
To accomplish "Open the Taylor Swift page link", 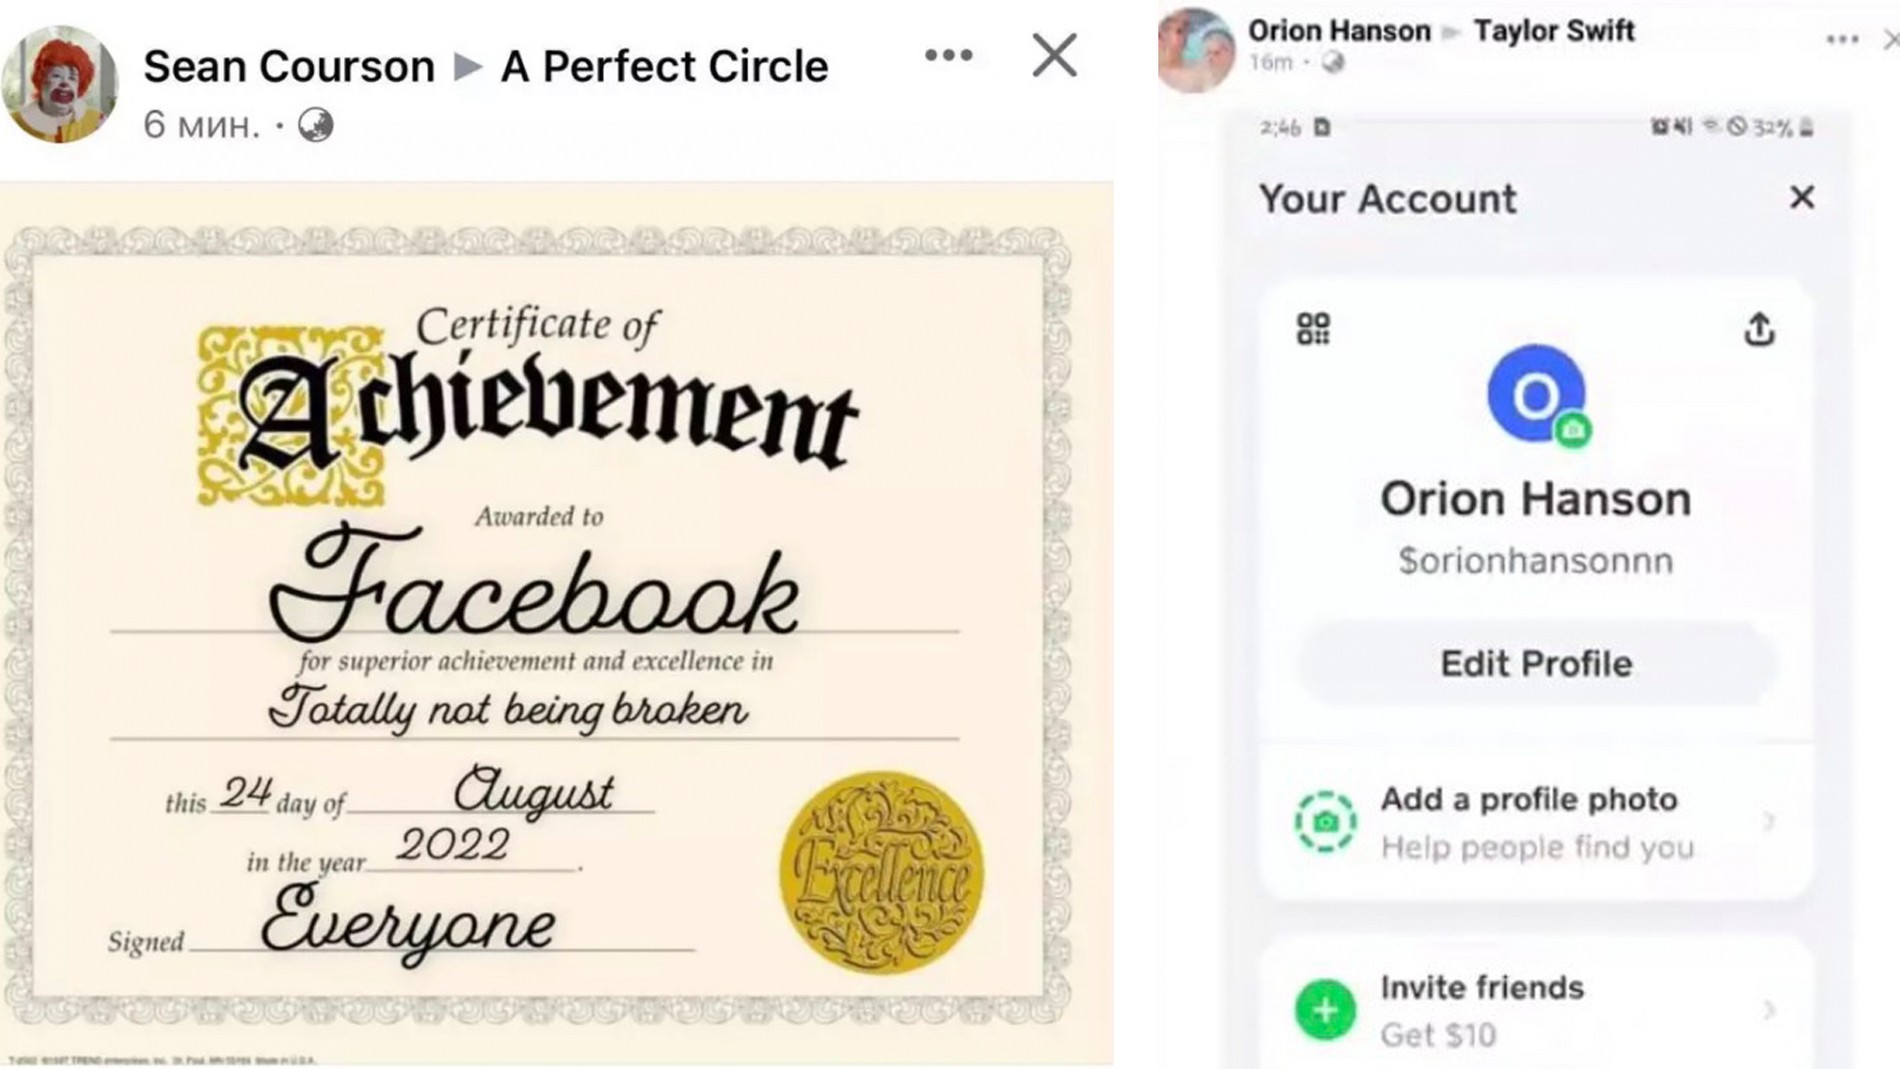I will click(x=1554, y=31).
